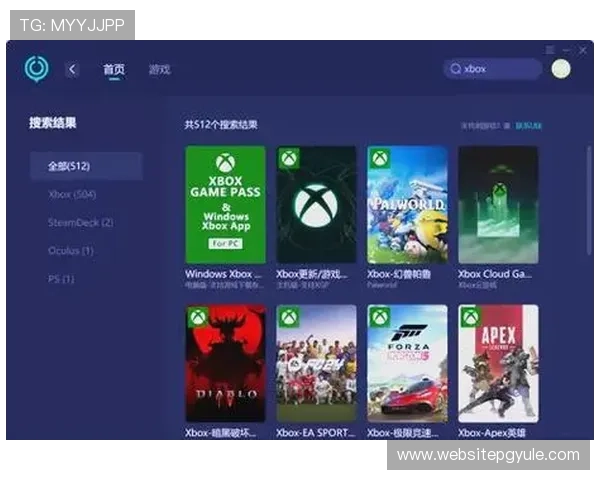Image resolution: width=600 pixels, height=480 pixels.
Task: Click the Xbox badge on Forza cover
Action: (379, 317)
